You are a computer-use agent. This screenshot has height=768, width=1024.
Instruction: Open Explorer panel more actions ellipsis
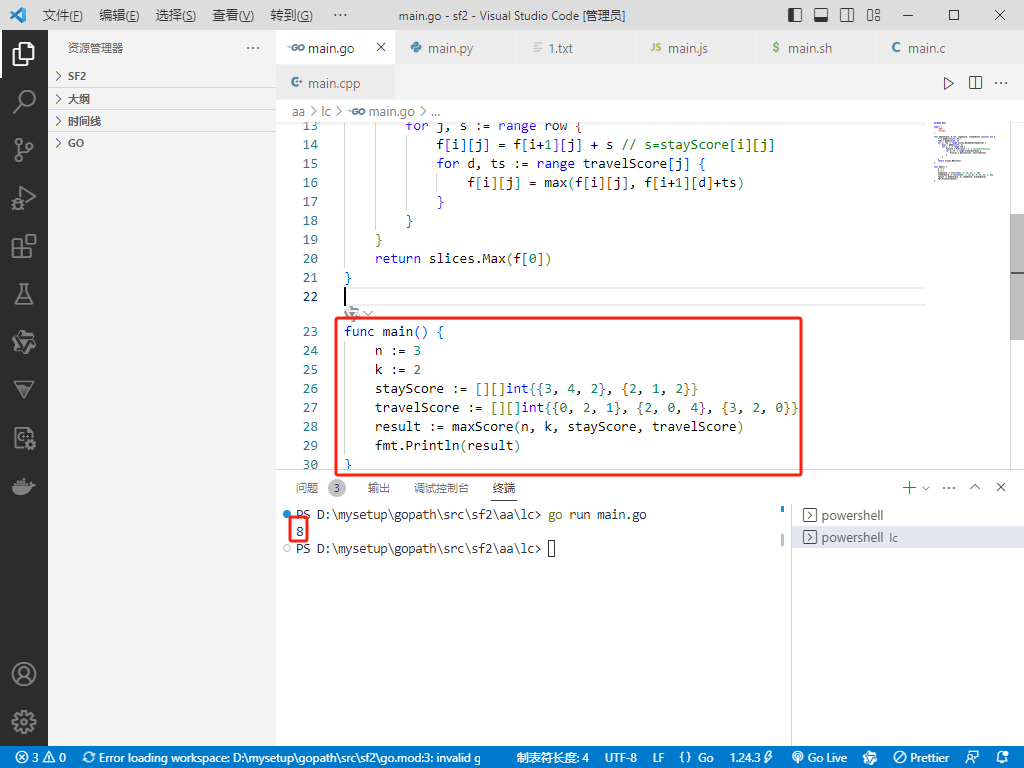pos(253,48)
